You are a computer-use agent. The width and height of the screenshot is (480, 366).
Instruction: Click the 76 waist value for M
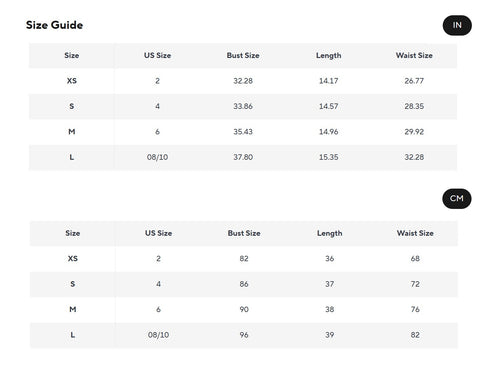pyautogui.click(x=415, y=310)
